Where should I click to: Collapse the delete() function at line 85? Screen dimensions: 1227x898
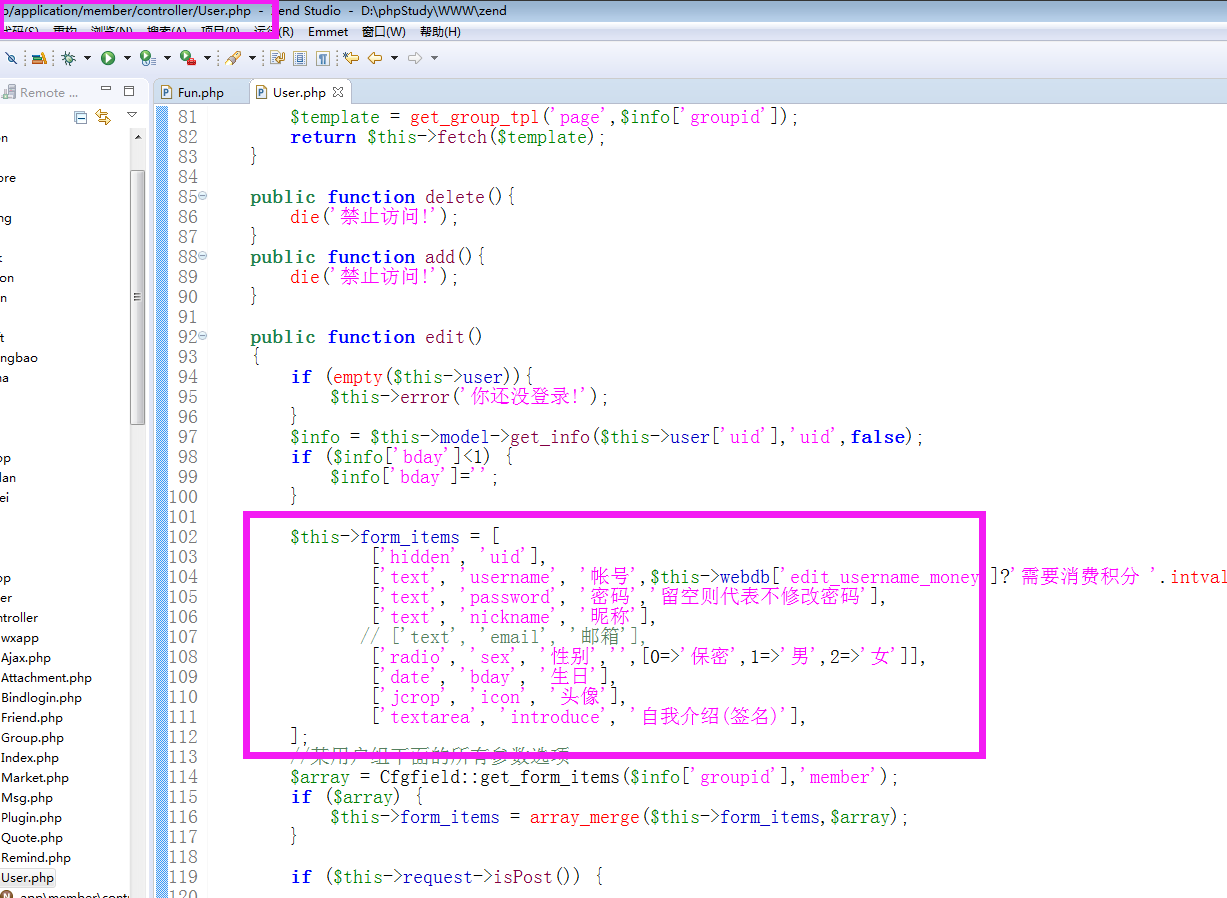tap(203, 196)
